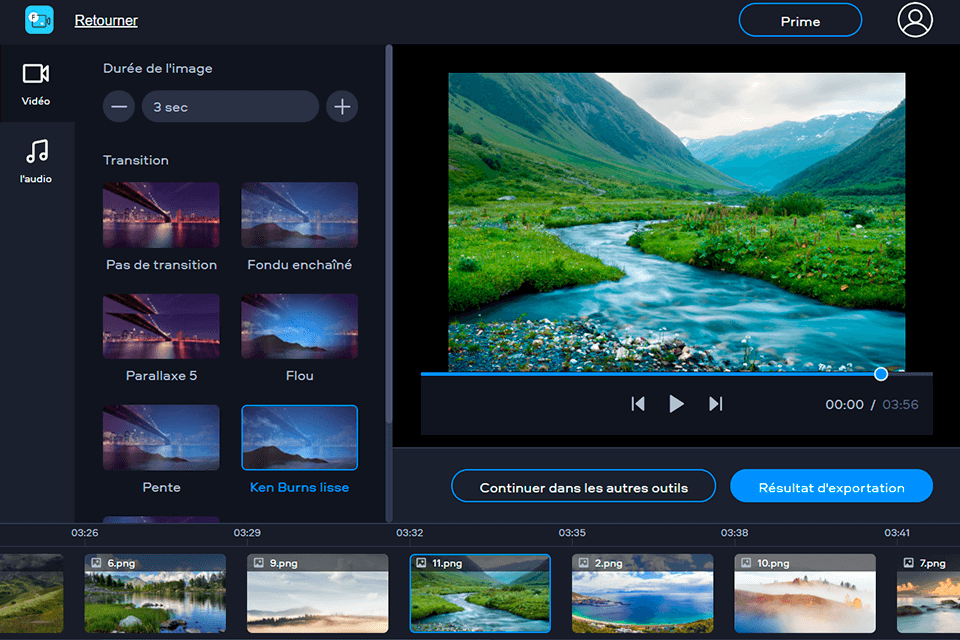This screenshot has width=960, height=640.
Task: Decrease image duration with the minus icon
Action: click(118, 106)
